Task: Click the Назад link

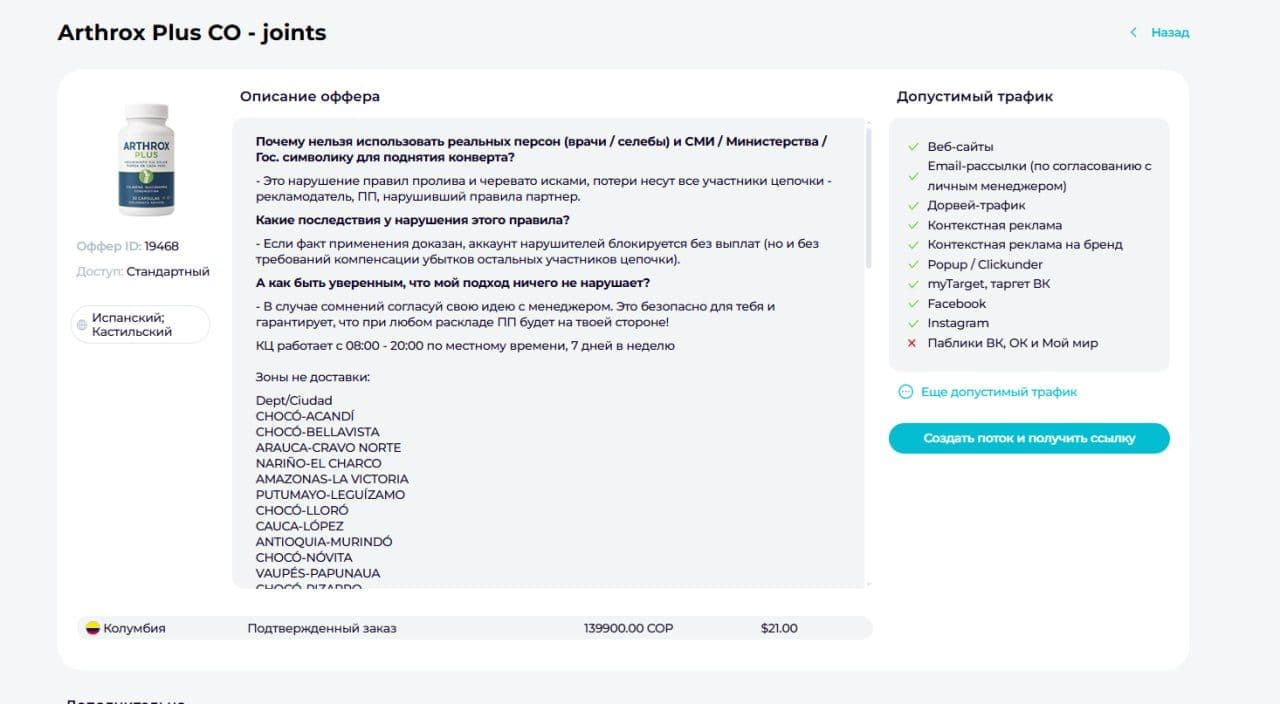Action: pyautogui.click(x=1169, y=33)
